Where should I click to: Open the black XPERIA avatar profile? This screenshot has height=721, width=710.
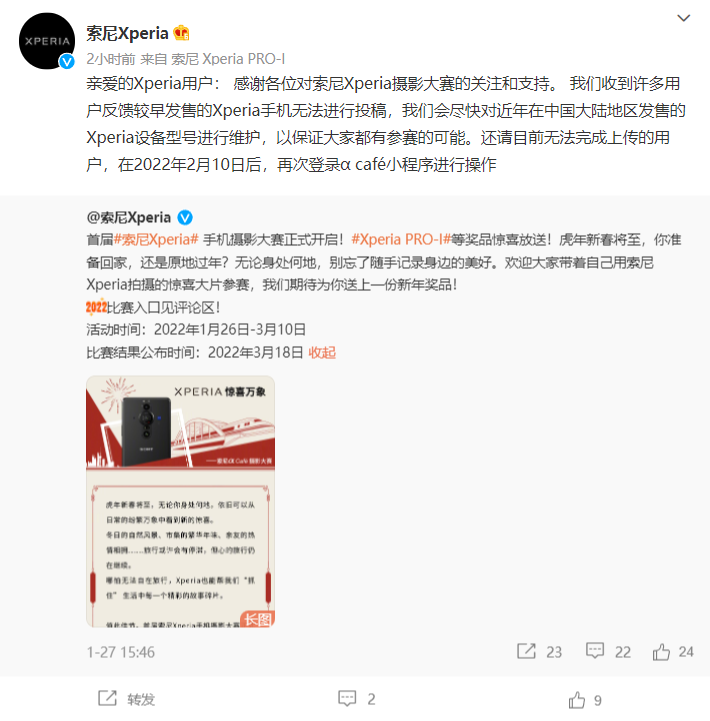(x=47, y=41)
